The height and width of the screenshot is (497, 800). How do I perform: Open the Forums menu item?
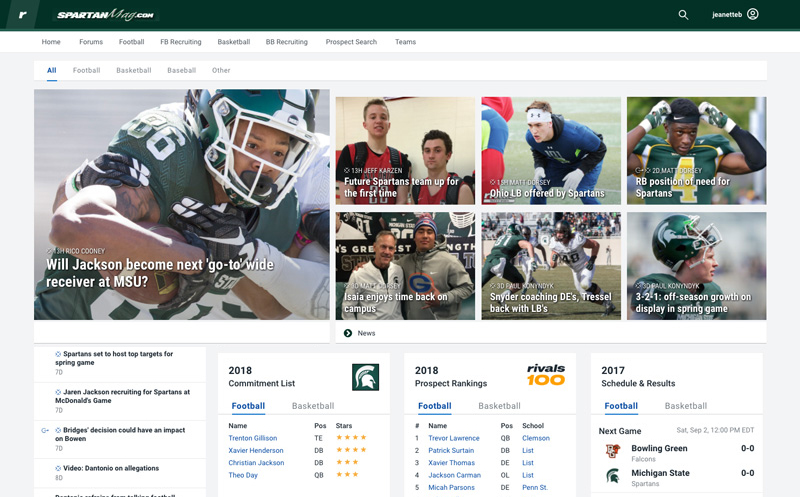91,42
